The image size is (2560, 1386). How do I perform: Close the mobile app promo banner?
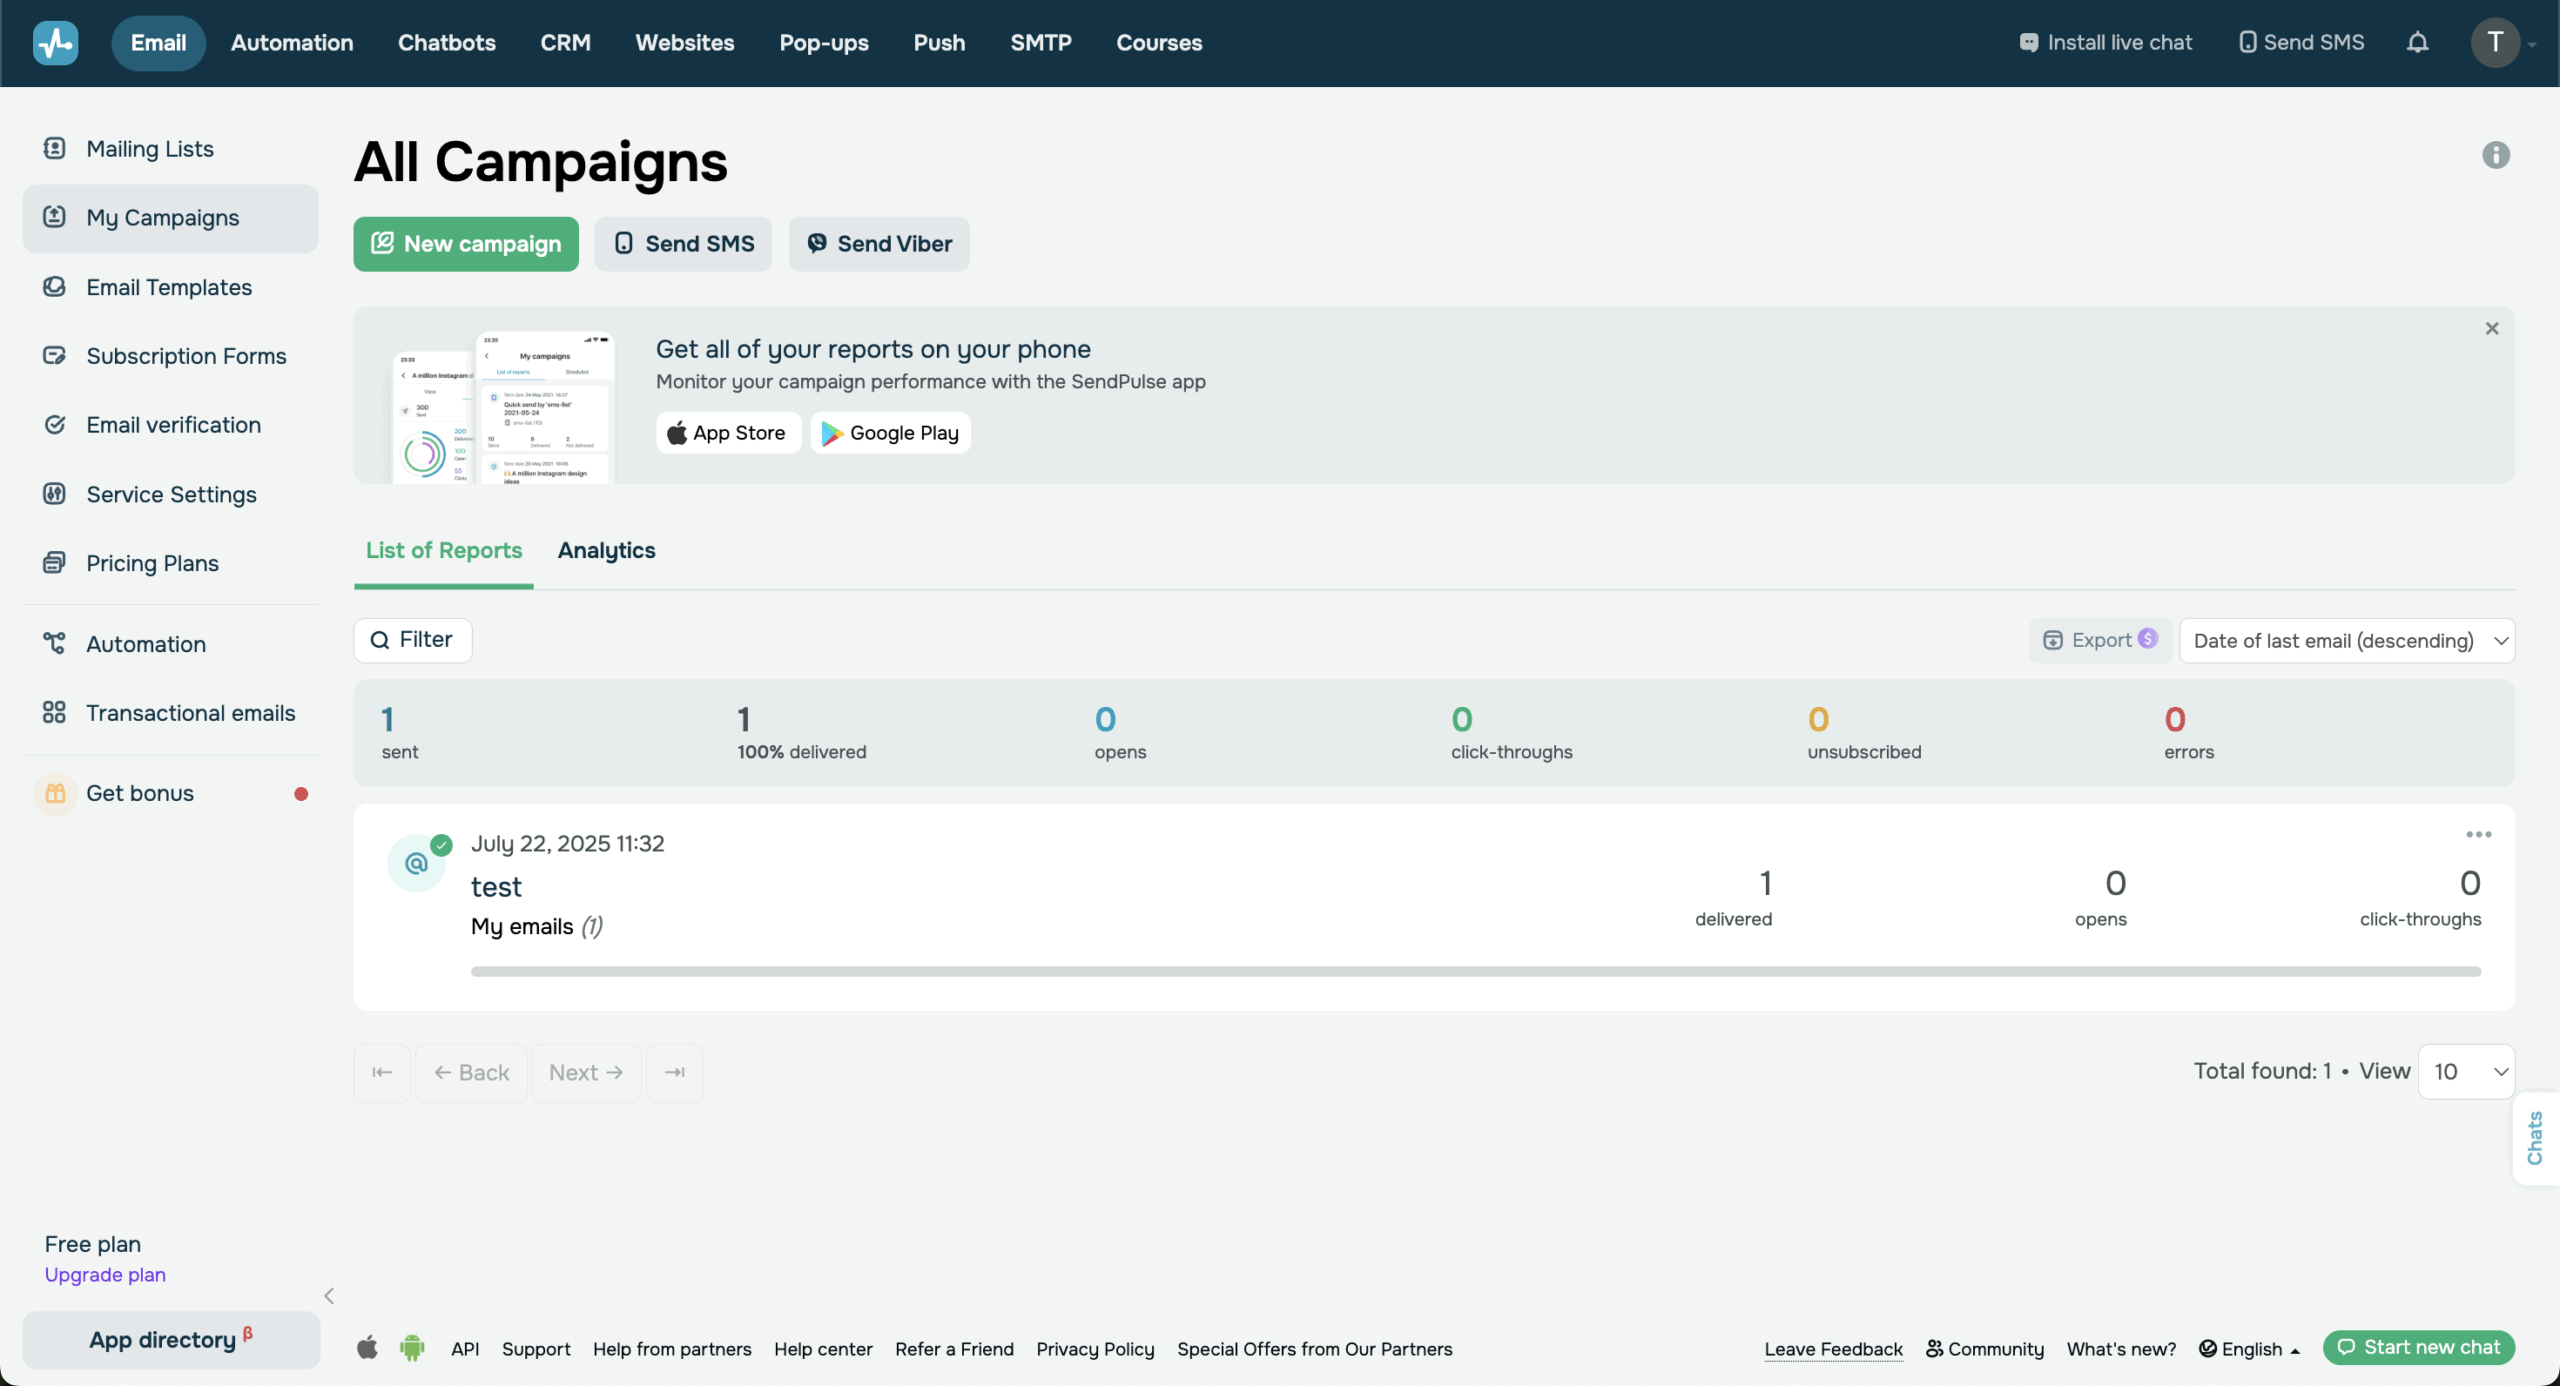coord(2492,328)
